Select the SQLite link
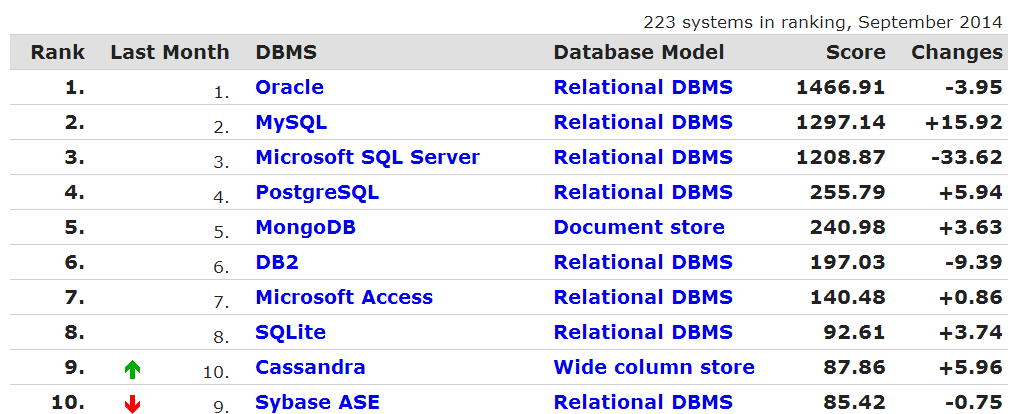 [x=290, y=333]
